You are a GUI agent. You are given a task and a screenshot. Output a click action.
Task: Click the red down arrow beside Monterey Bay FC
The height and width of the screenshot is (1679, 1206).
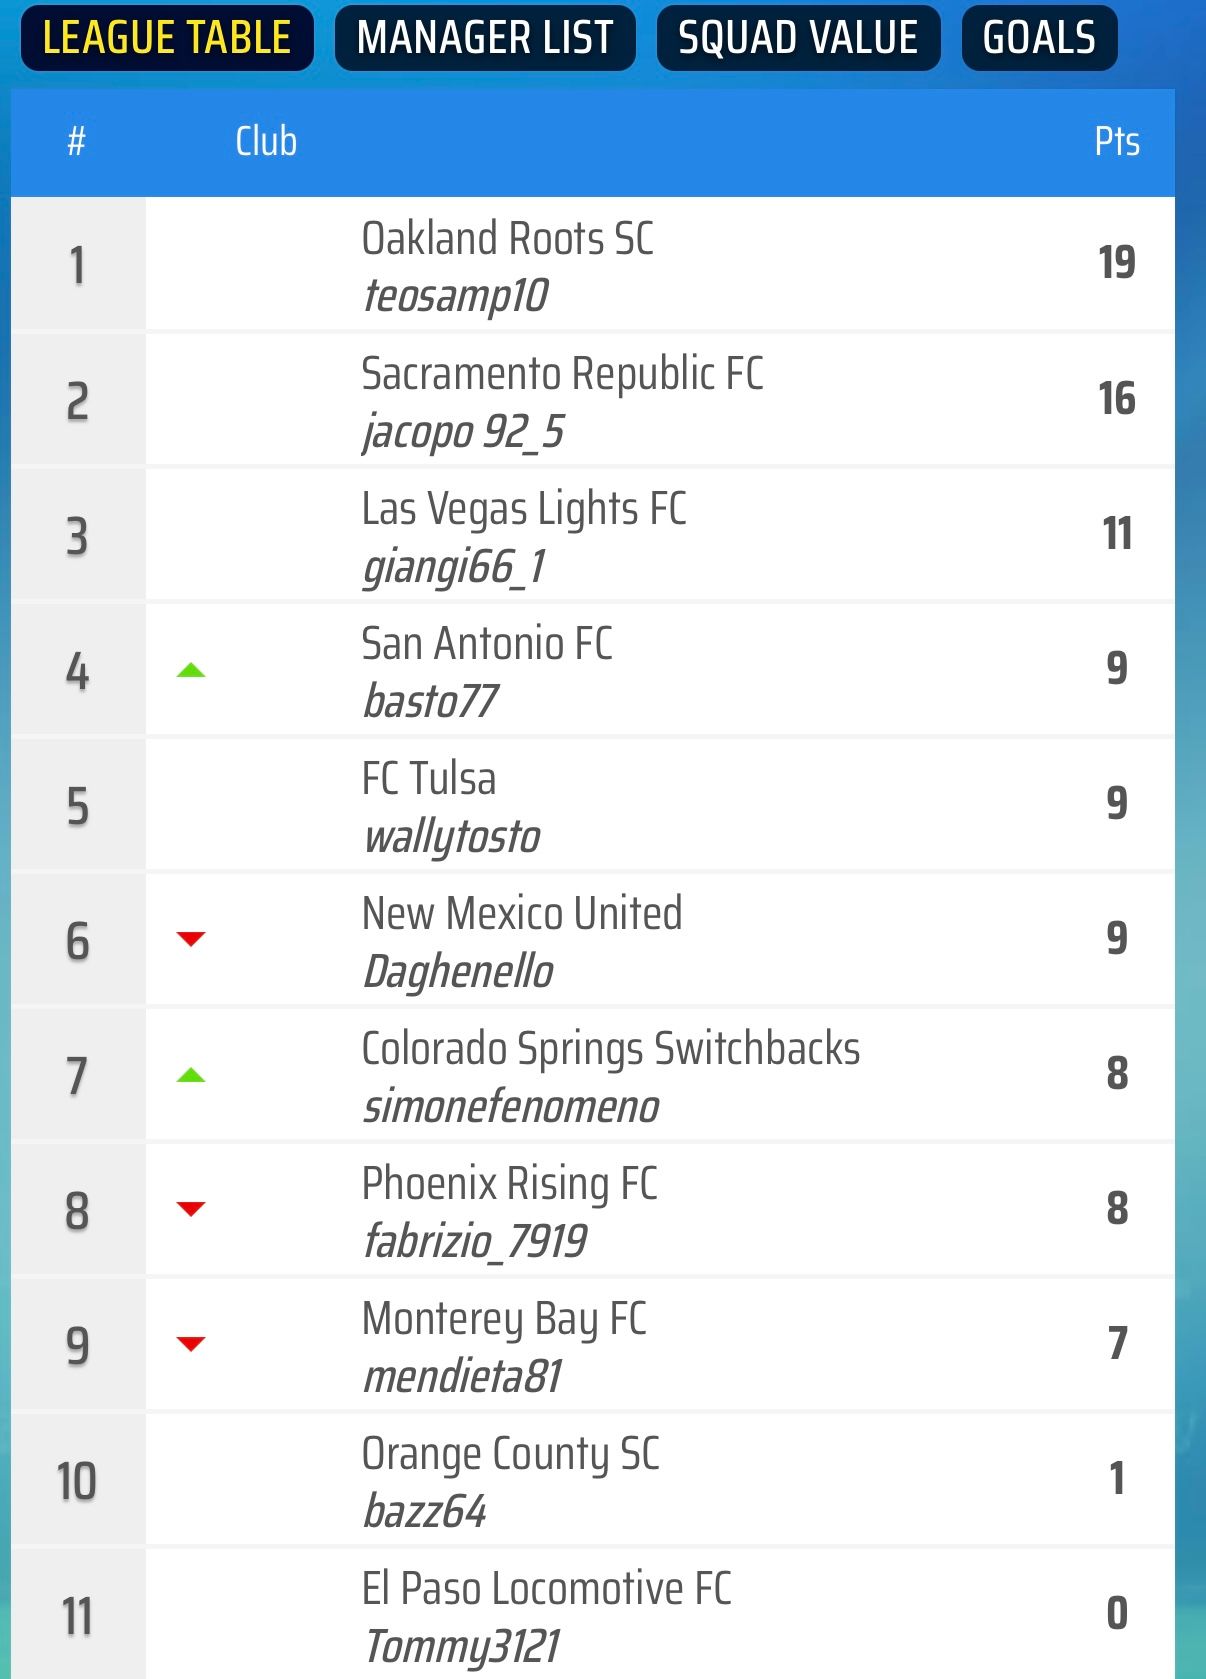[190, 1343]
